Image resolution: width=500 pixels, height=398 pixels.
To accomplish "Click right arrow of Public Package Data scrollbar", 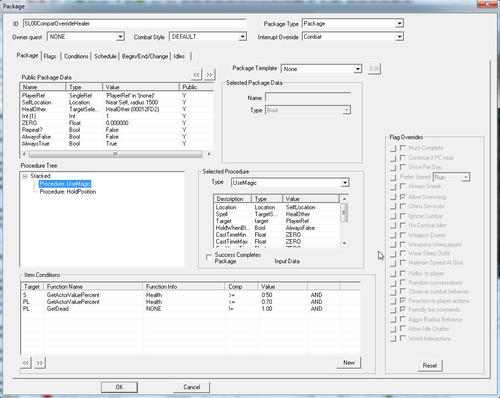I will 209,154.
